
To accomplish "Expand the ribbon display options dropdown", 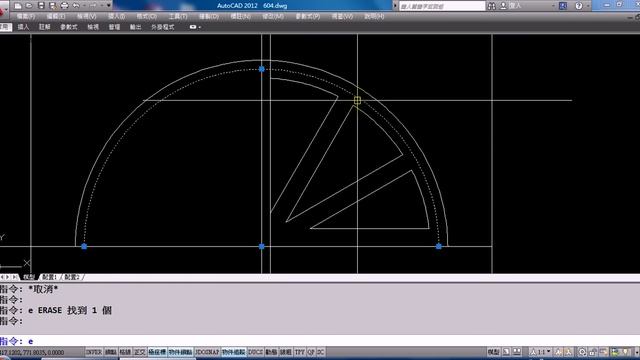I will pos(200,27).
